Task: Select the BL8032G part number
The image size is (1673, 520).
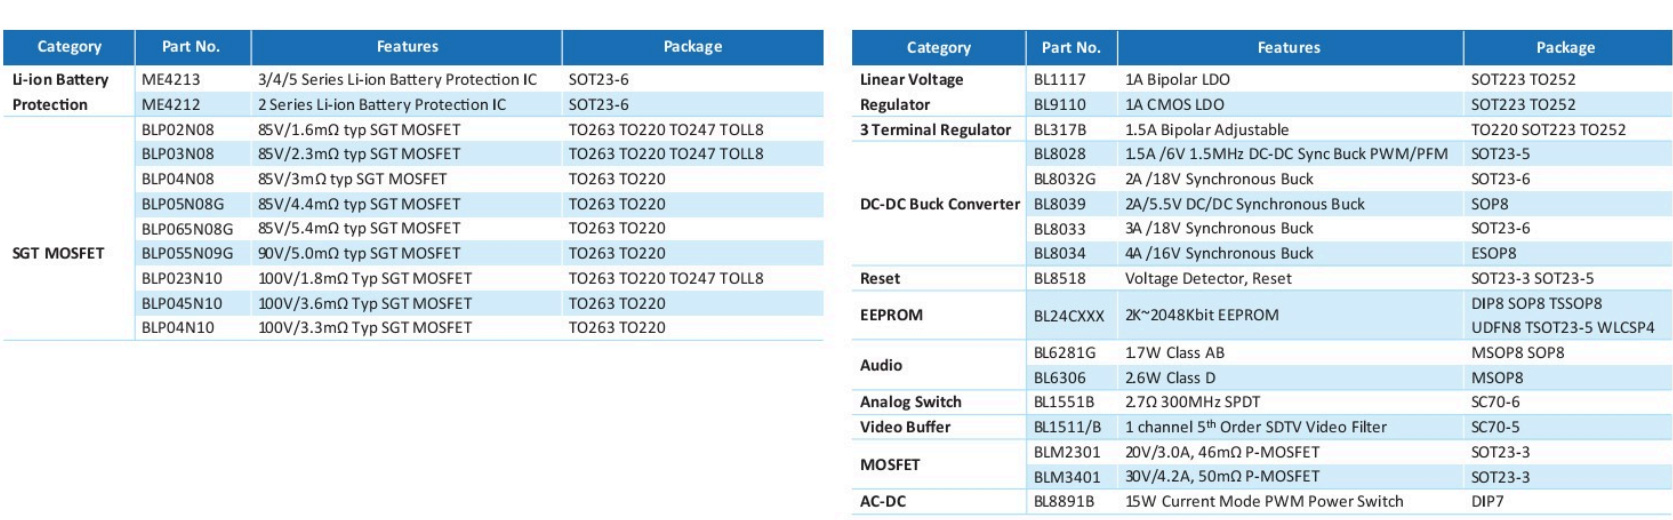Action: (1065, 178)
